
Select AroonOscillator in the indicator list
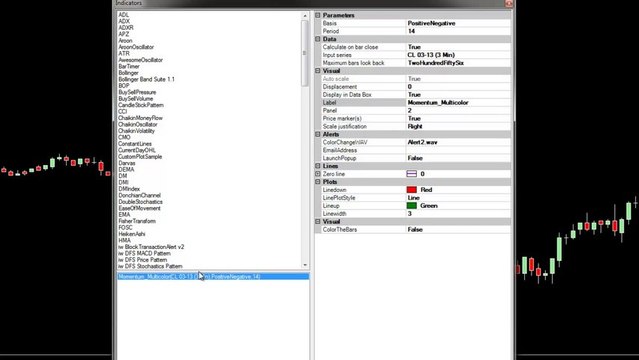(136, 47)
